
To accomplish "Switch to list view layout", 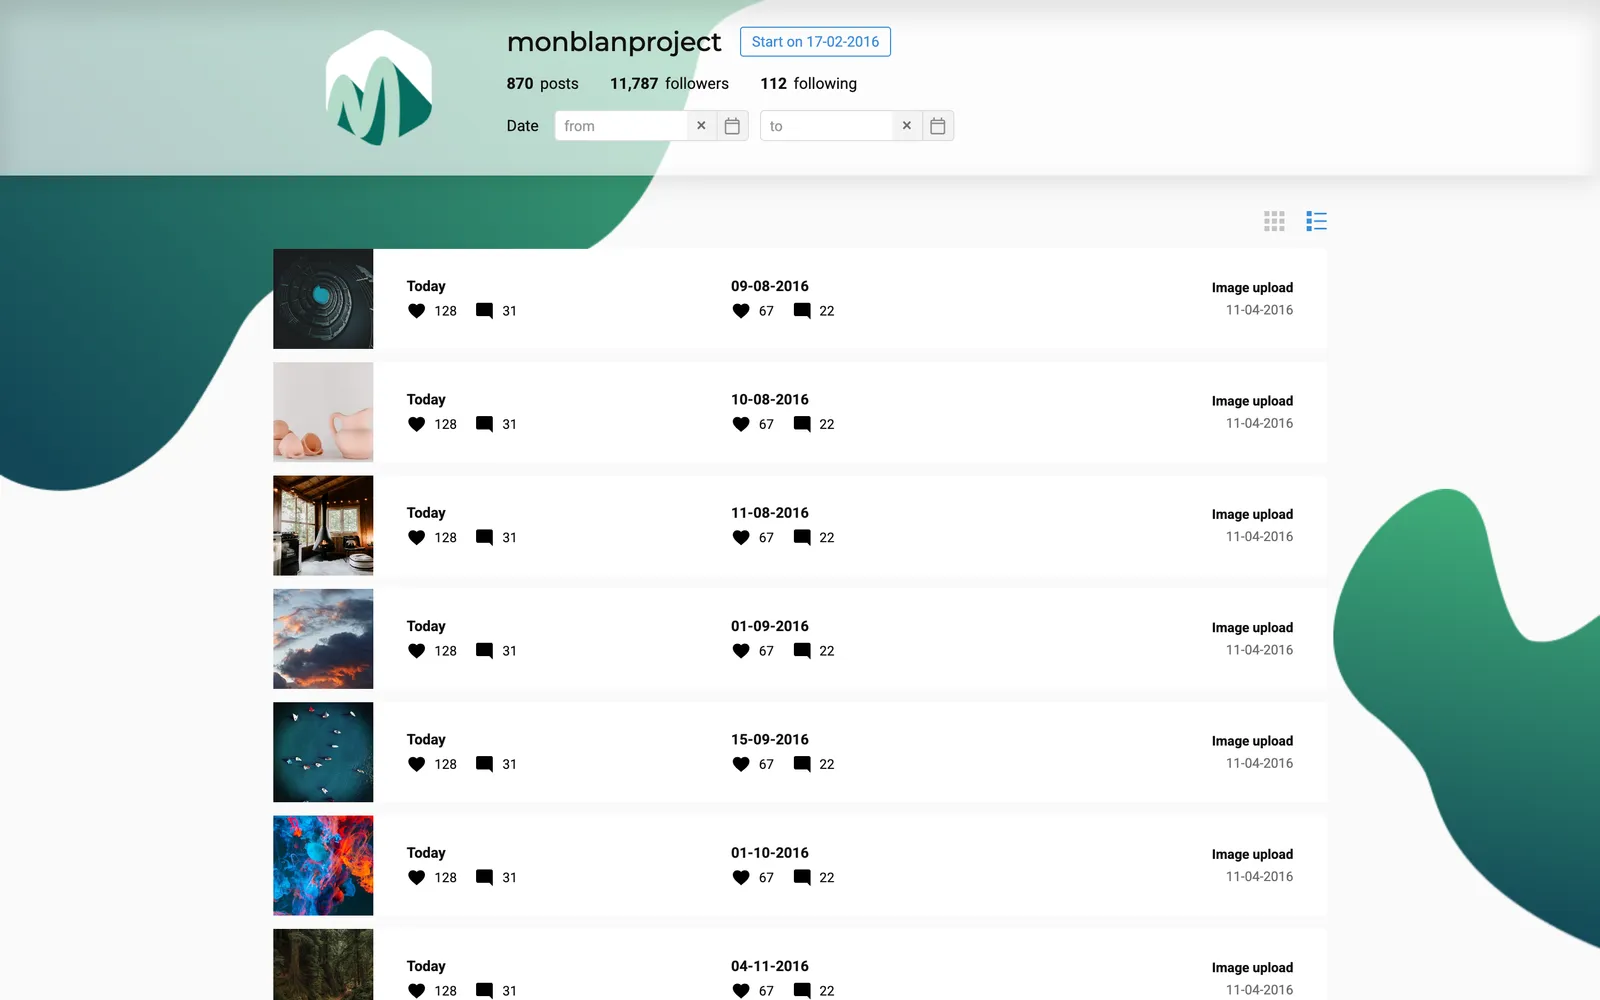I will tap(1316, 221).
